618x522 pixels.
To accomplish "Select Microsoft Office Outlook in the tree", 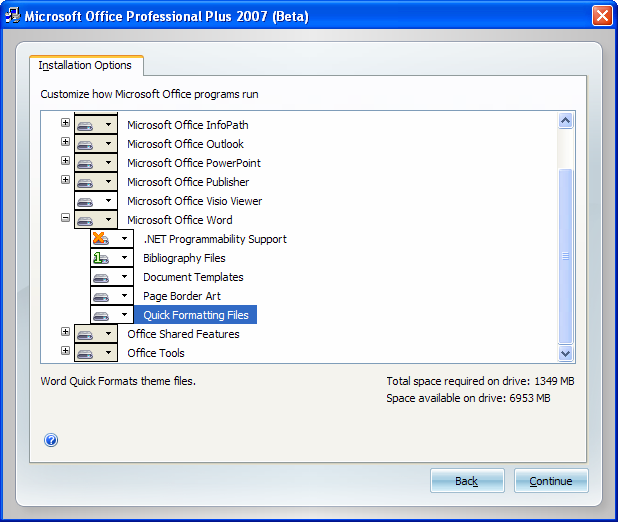I will [x=185, y=144].
